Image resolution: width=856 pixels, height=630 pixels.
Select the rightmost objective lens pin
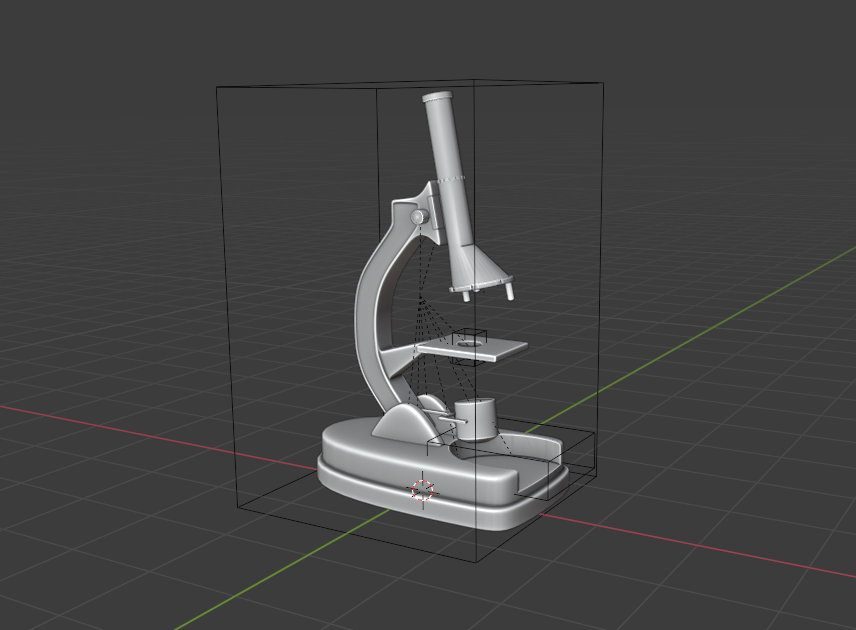coord(511,290)
